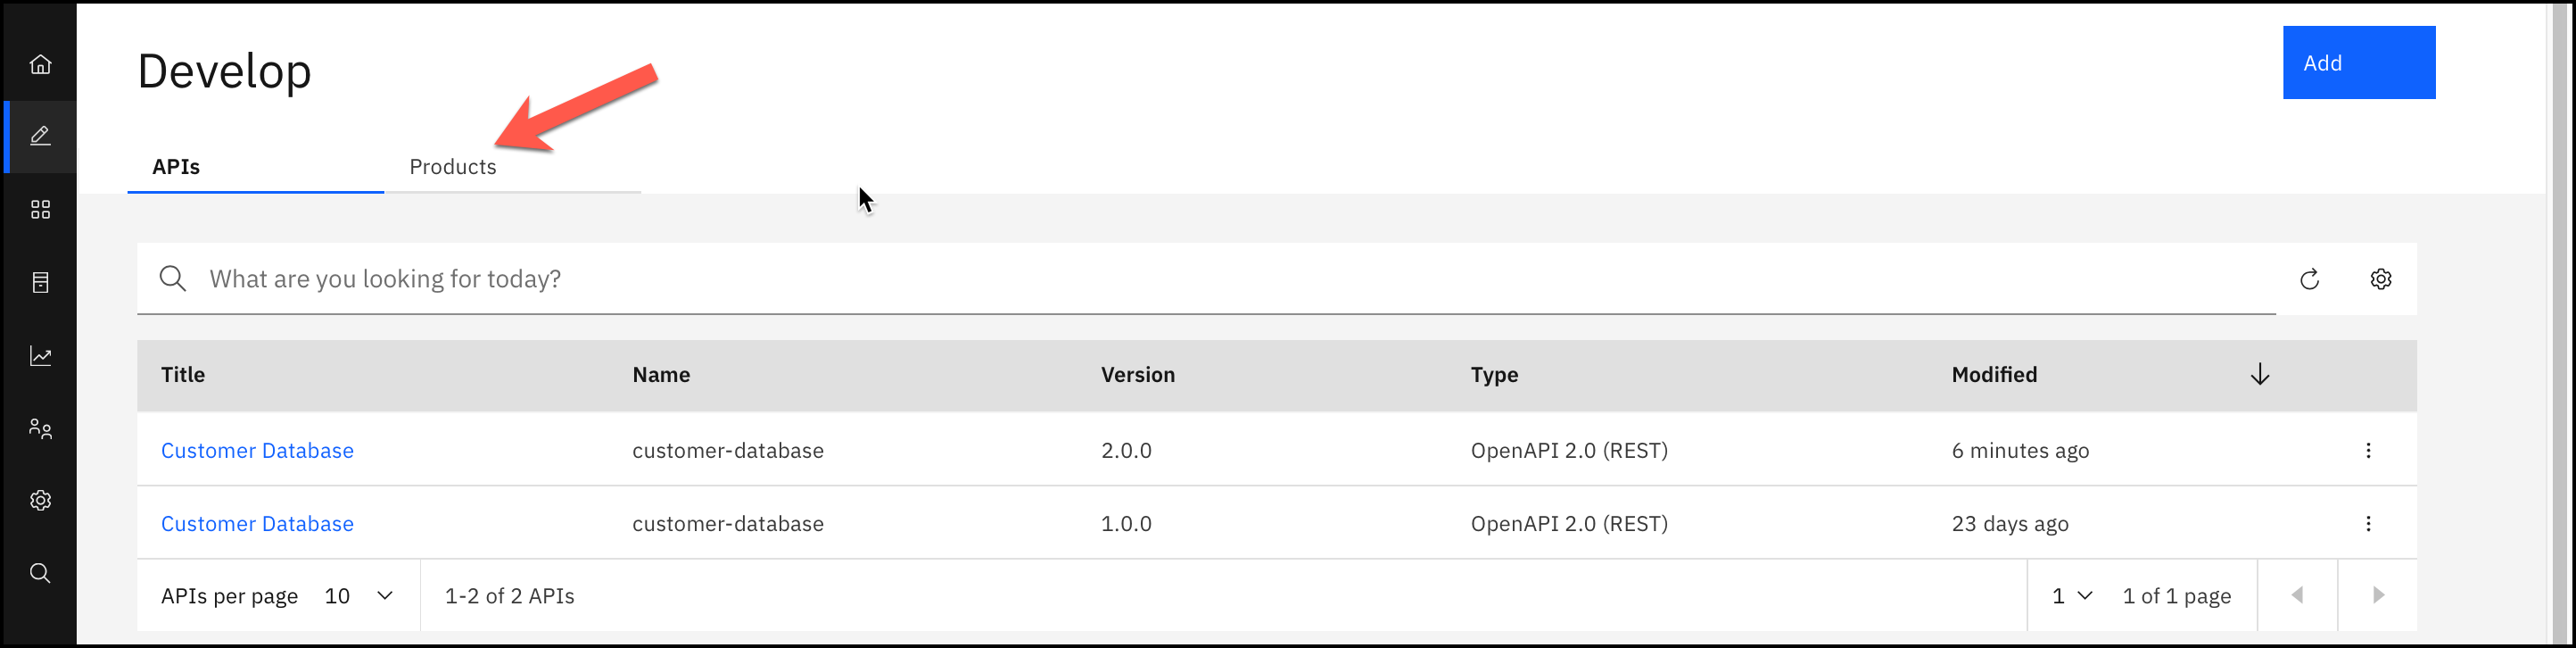Sort by the Modified column arrow

point(2260,375)
